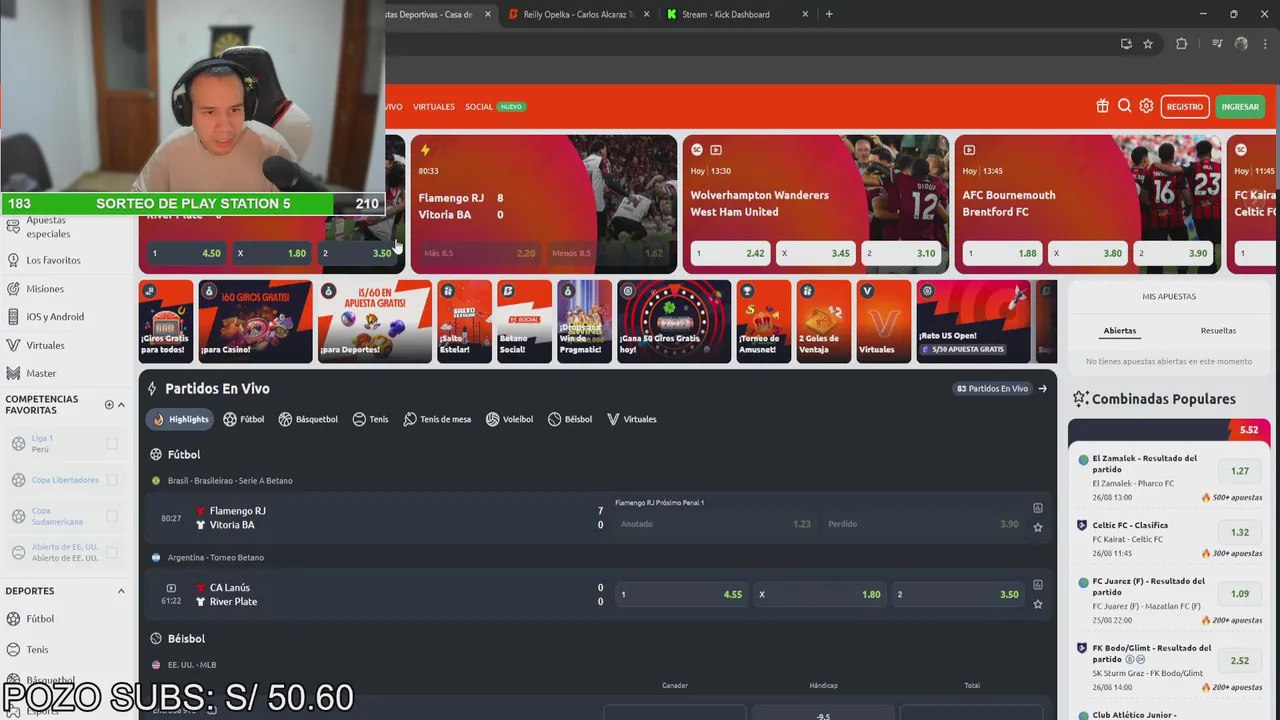1280x720 pixels.
Task: Open stats icon for CA Lanús match
Action: point(1038,585)
